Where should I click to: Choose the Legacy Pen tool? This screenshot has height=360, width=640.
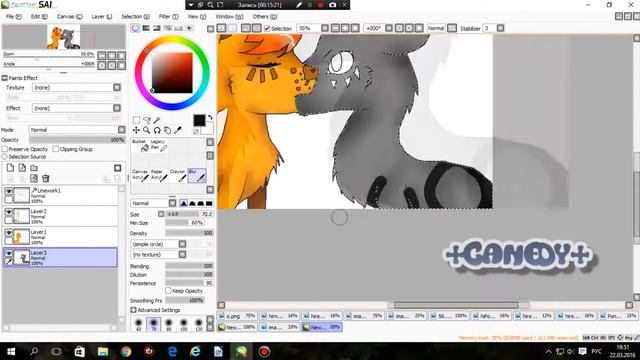(x=158, y=145)
